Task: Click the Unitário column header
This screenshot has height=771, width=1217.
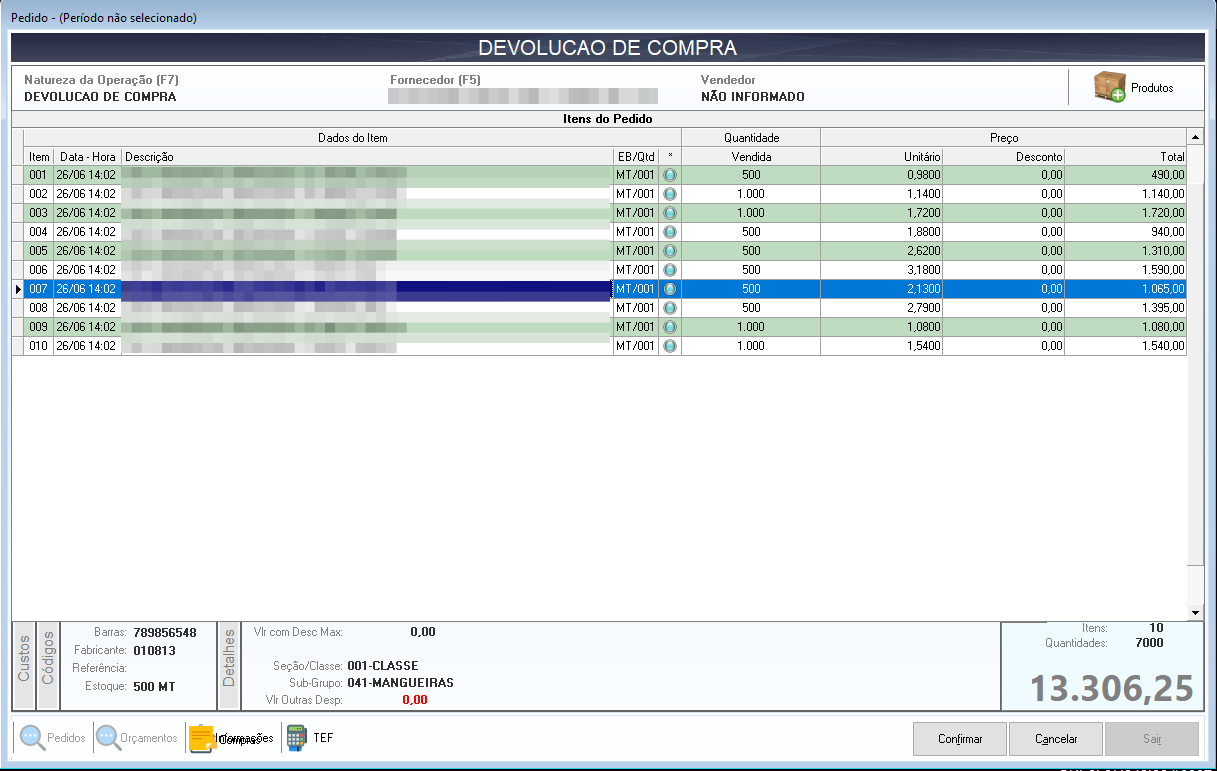Action: (881, 157)
